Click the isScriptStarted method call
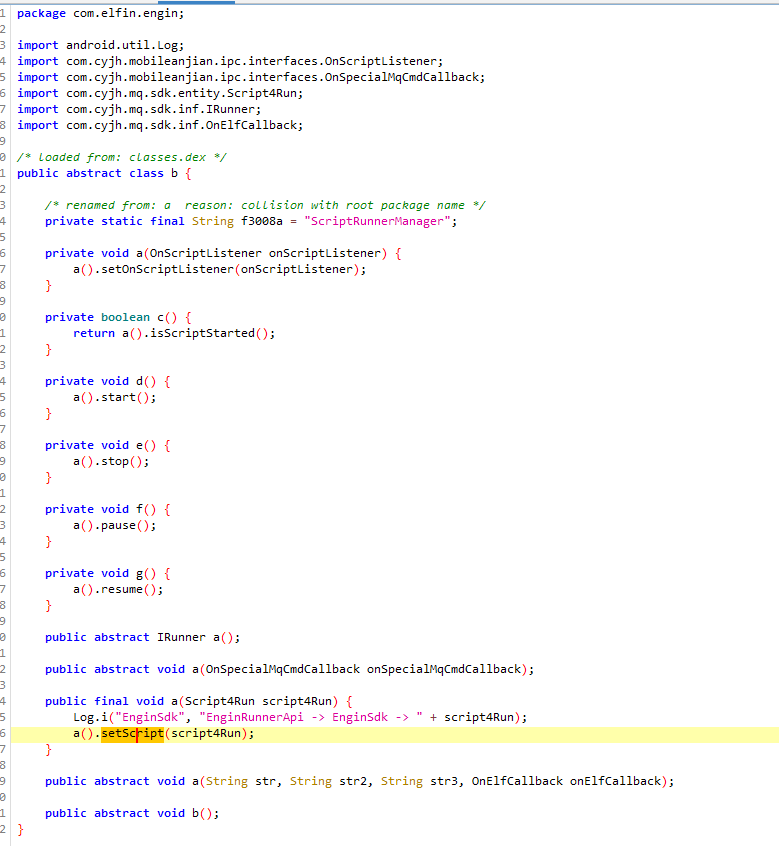This screenshot has height=846, width=779. pos(202,333)
